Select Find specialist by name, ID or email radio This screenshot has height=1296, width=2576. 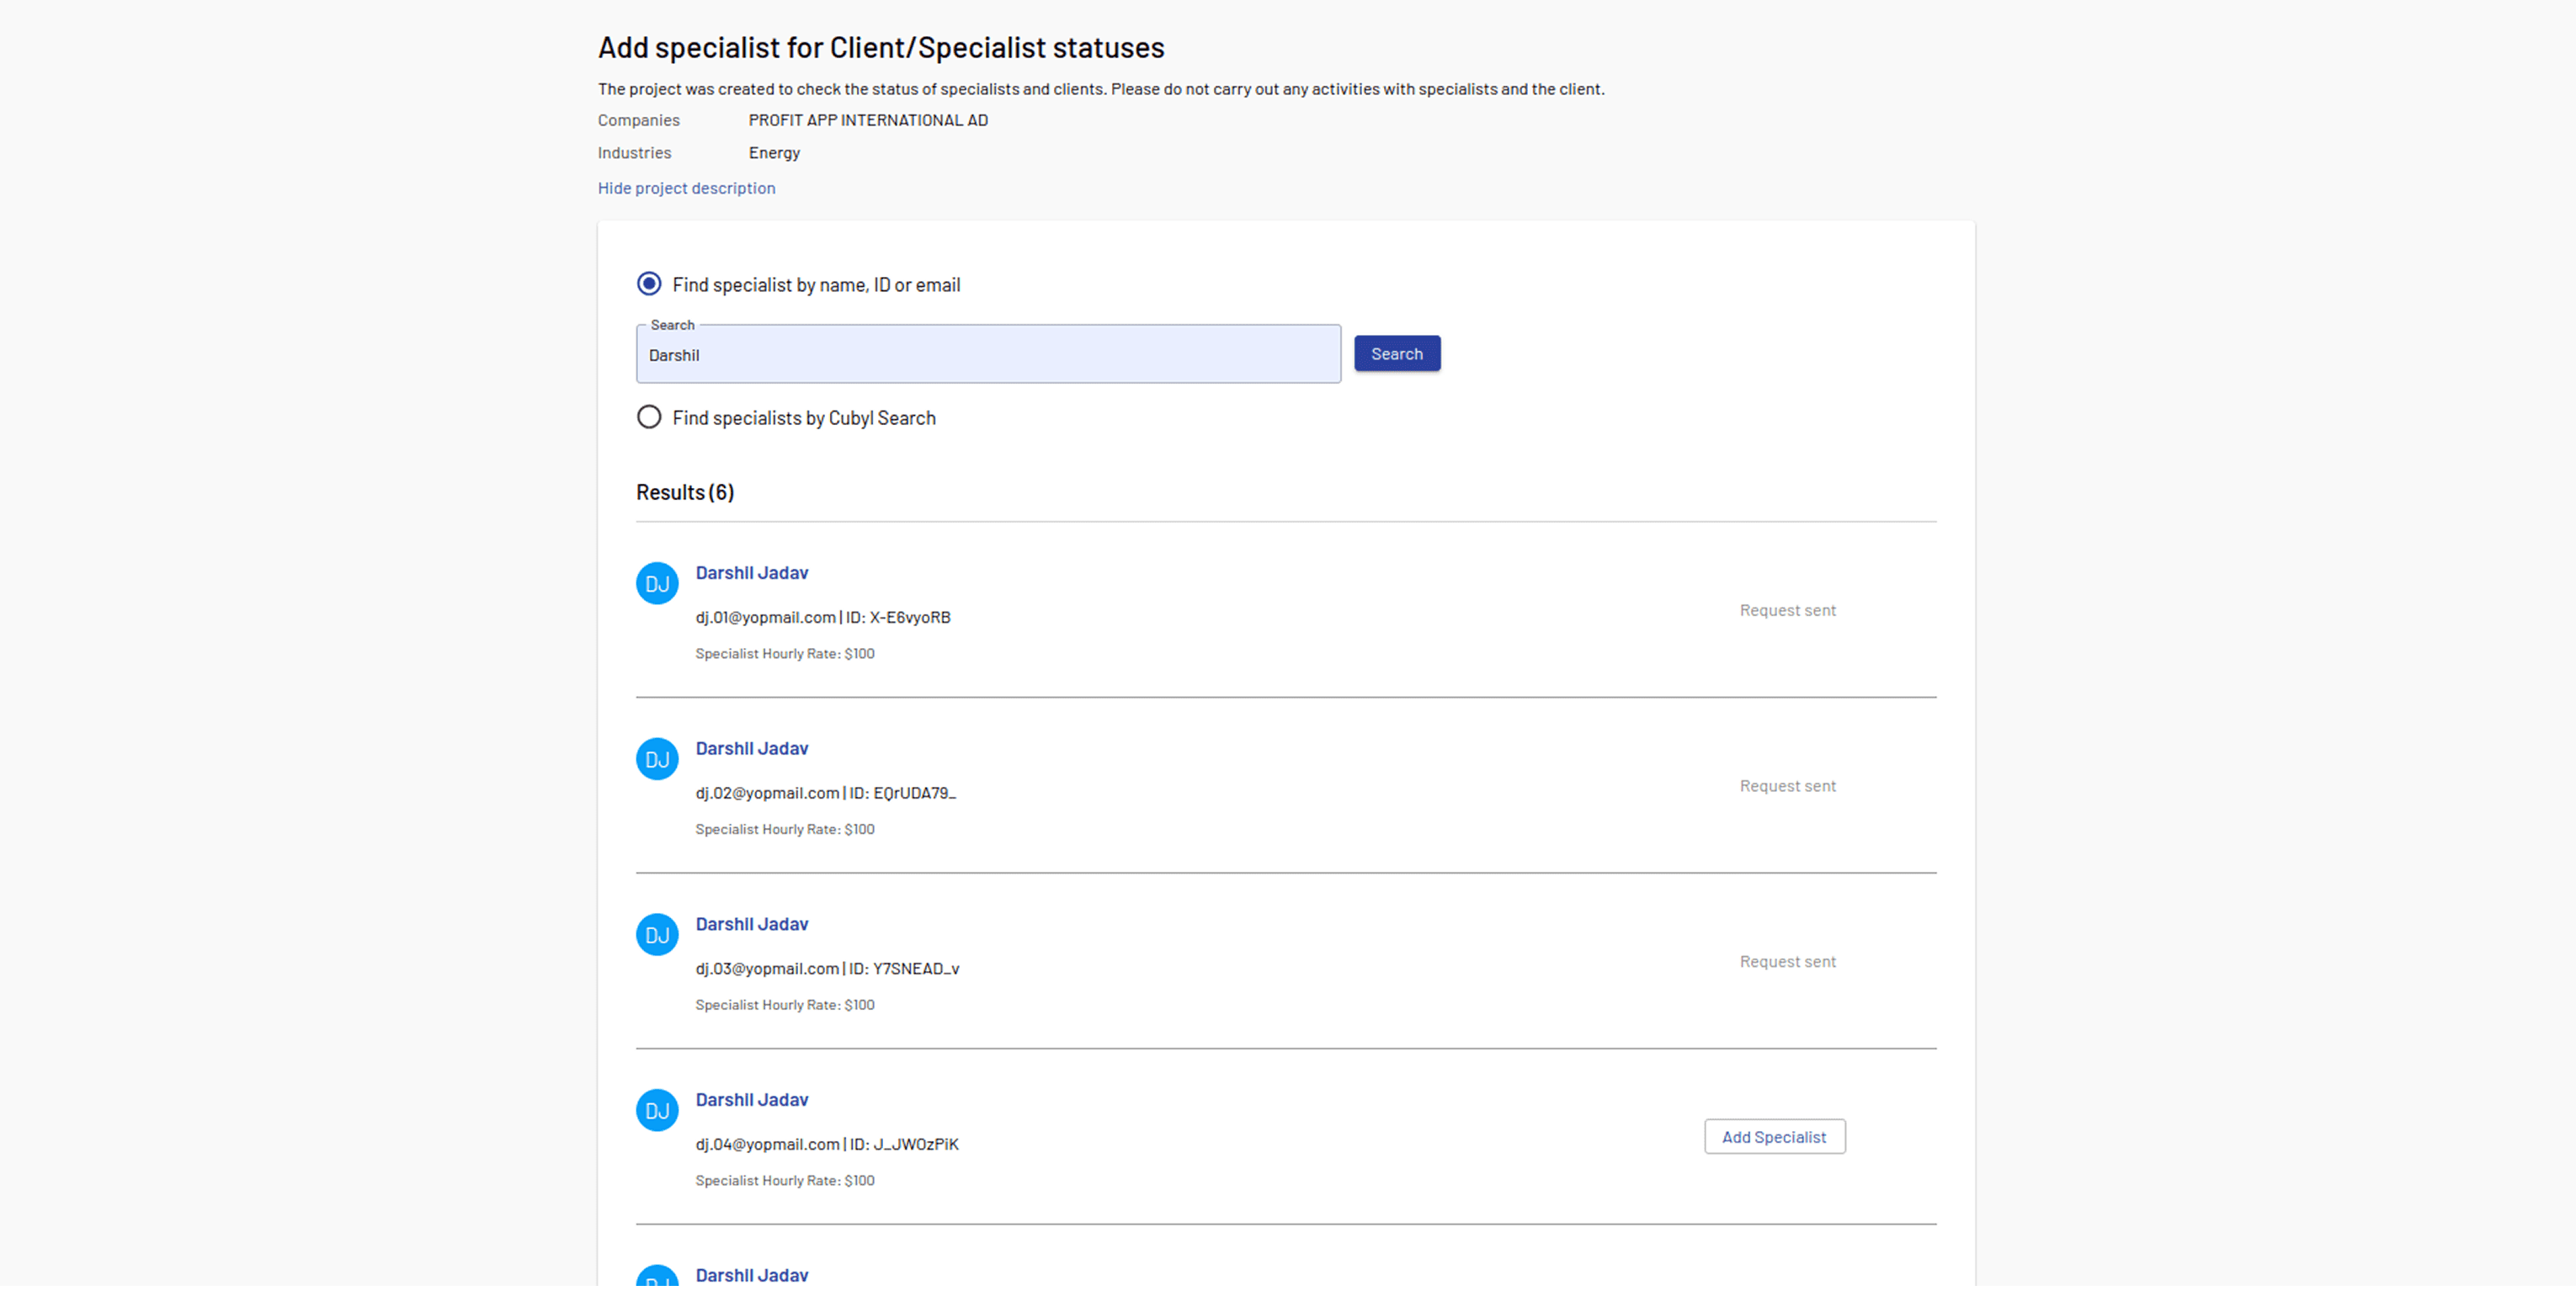[649, 284]
